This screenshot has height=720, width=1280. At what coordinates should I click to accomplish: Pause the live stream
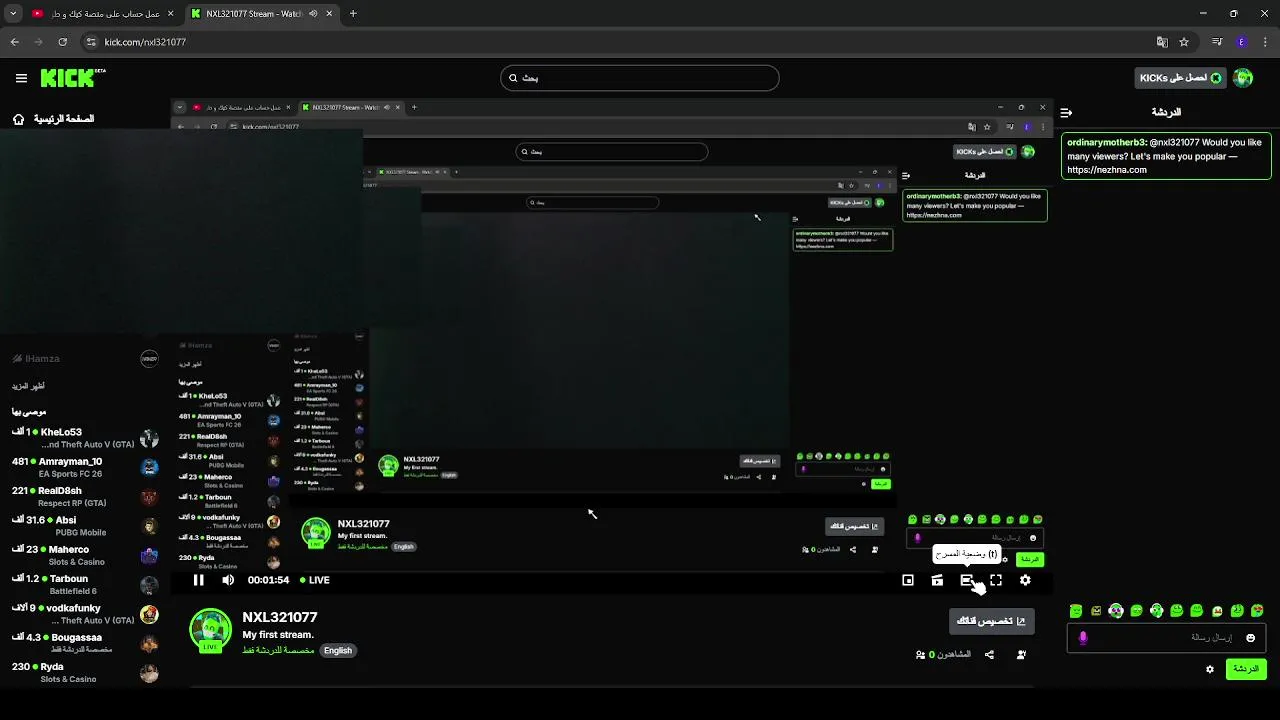pos(199,580)
